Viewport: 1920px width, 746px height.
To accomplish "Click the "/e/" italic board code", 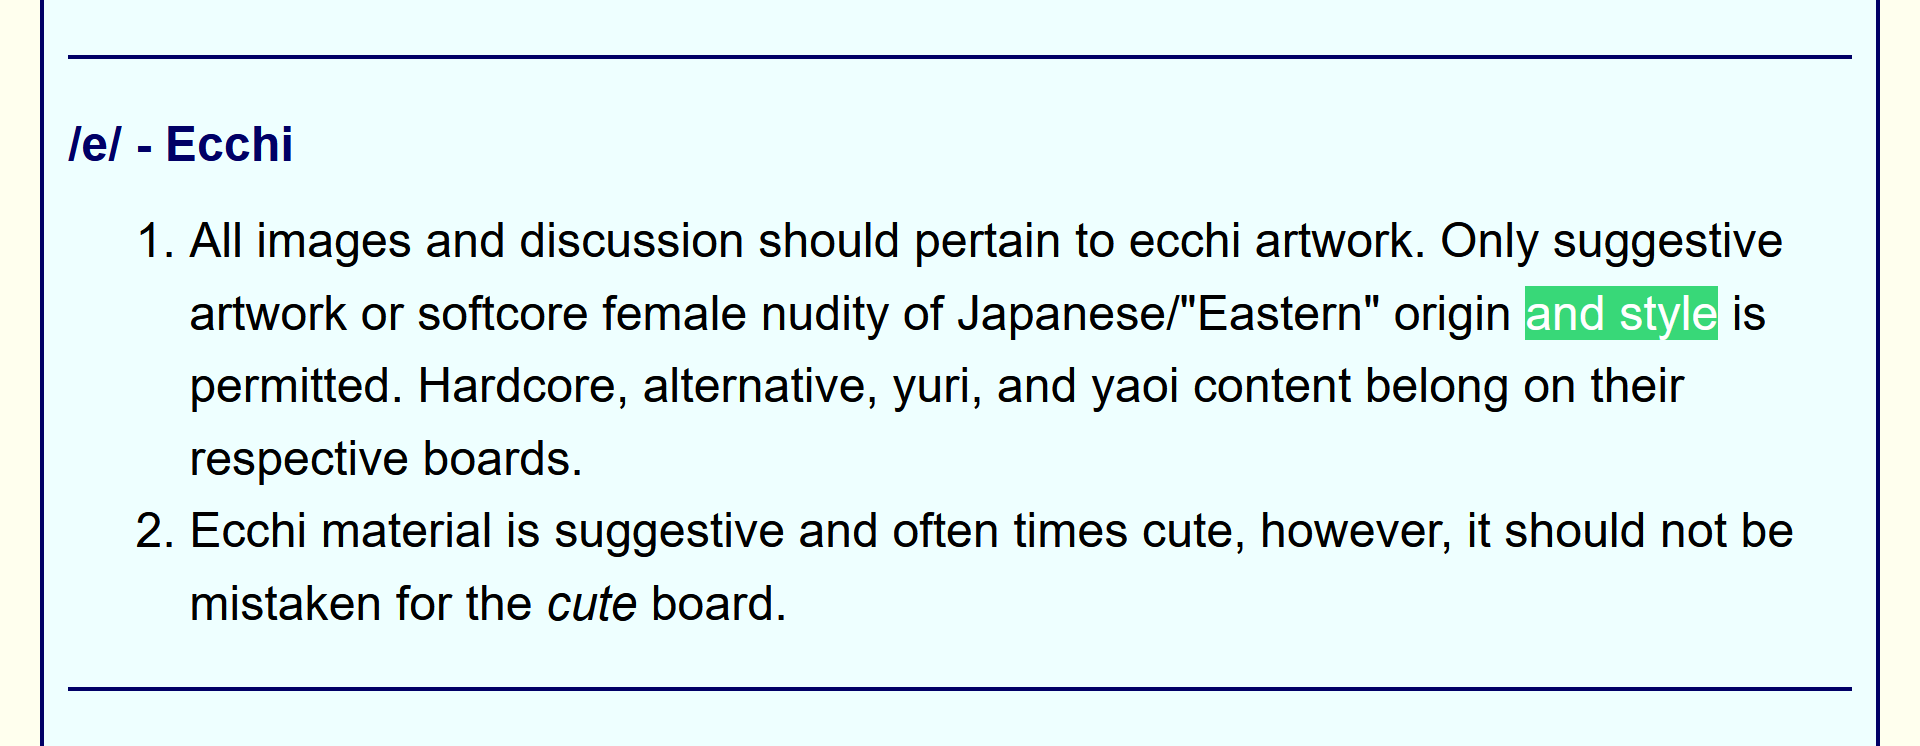I will click(x=95, y=144).
